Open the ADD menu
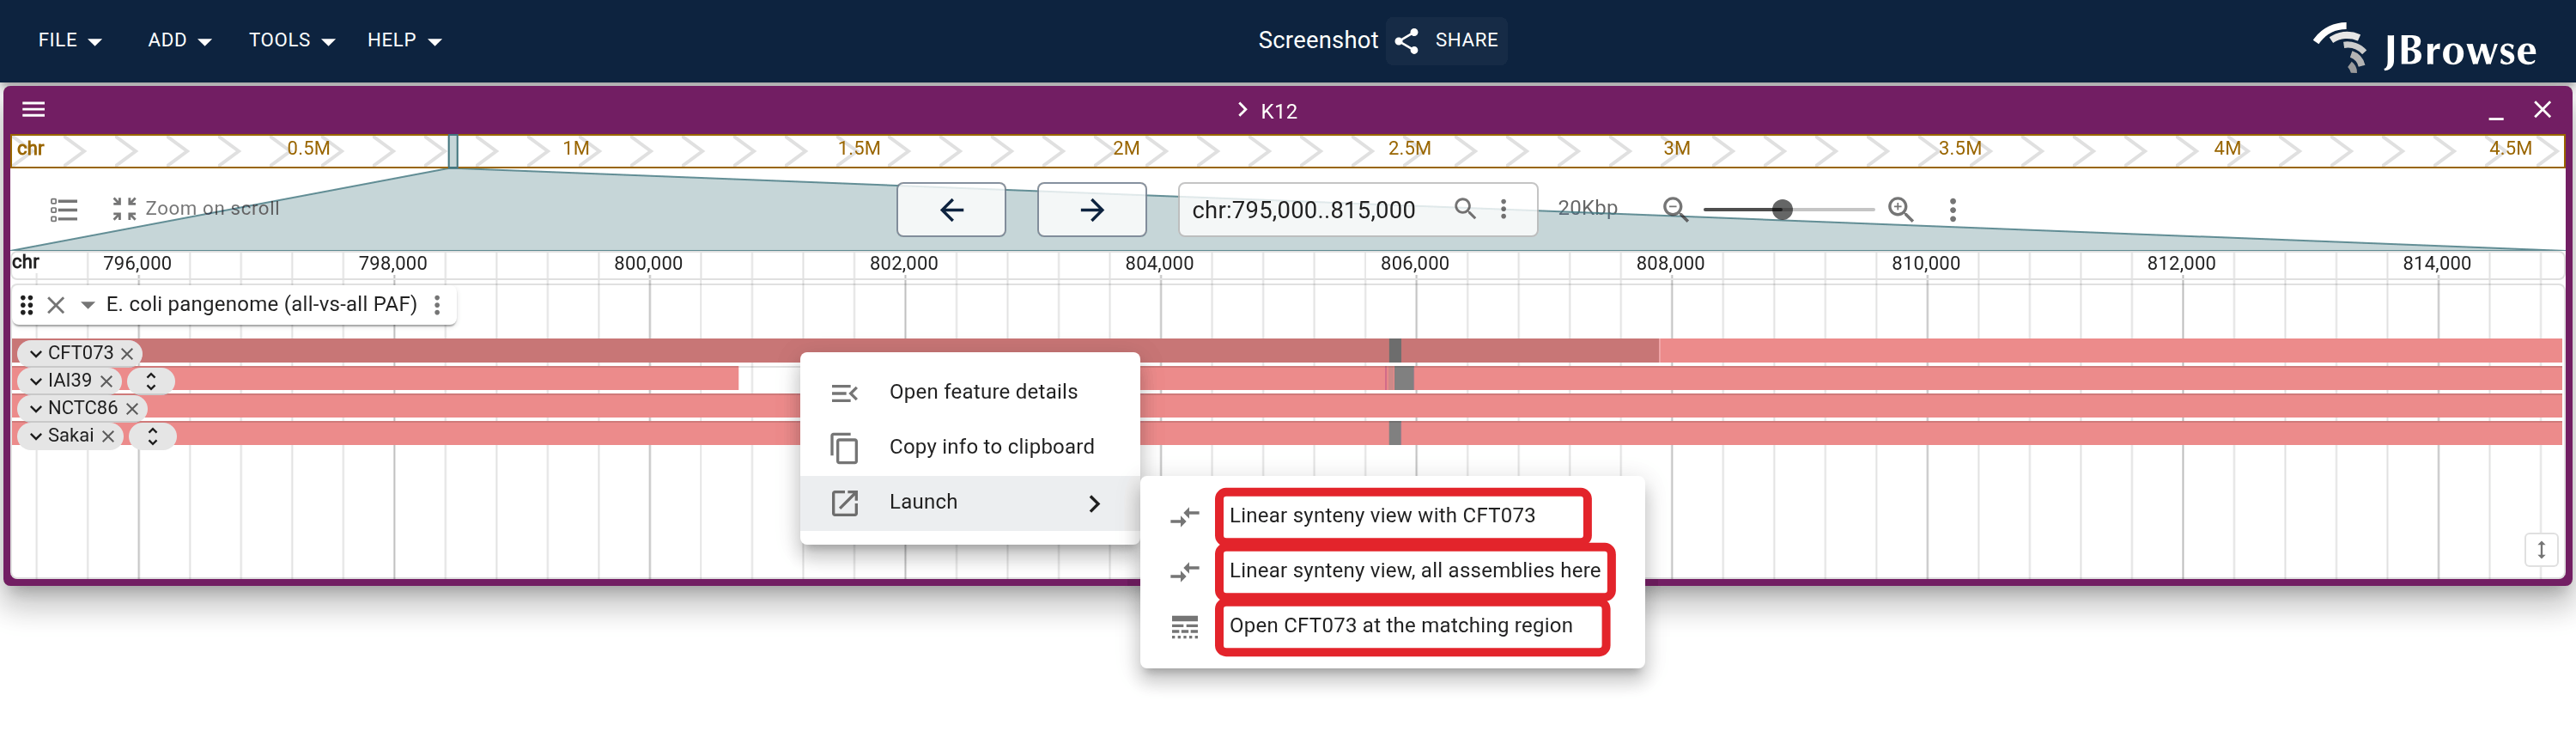The height and width of the screenshot is (756, 2576). coord(179,40)
